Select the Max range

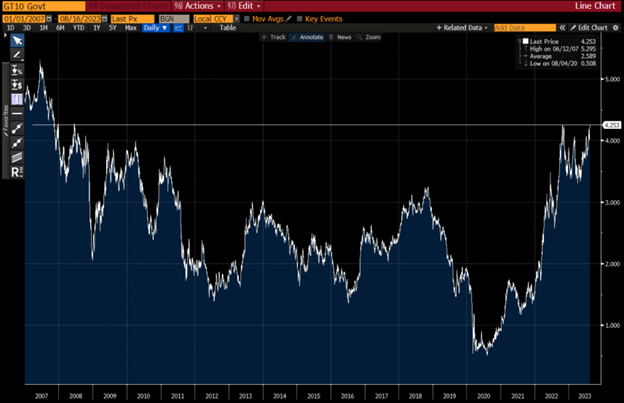point(131,28)
